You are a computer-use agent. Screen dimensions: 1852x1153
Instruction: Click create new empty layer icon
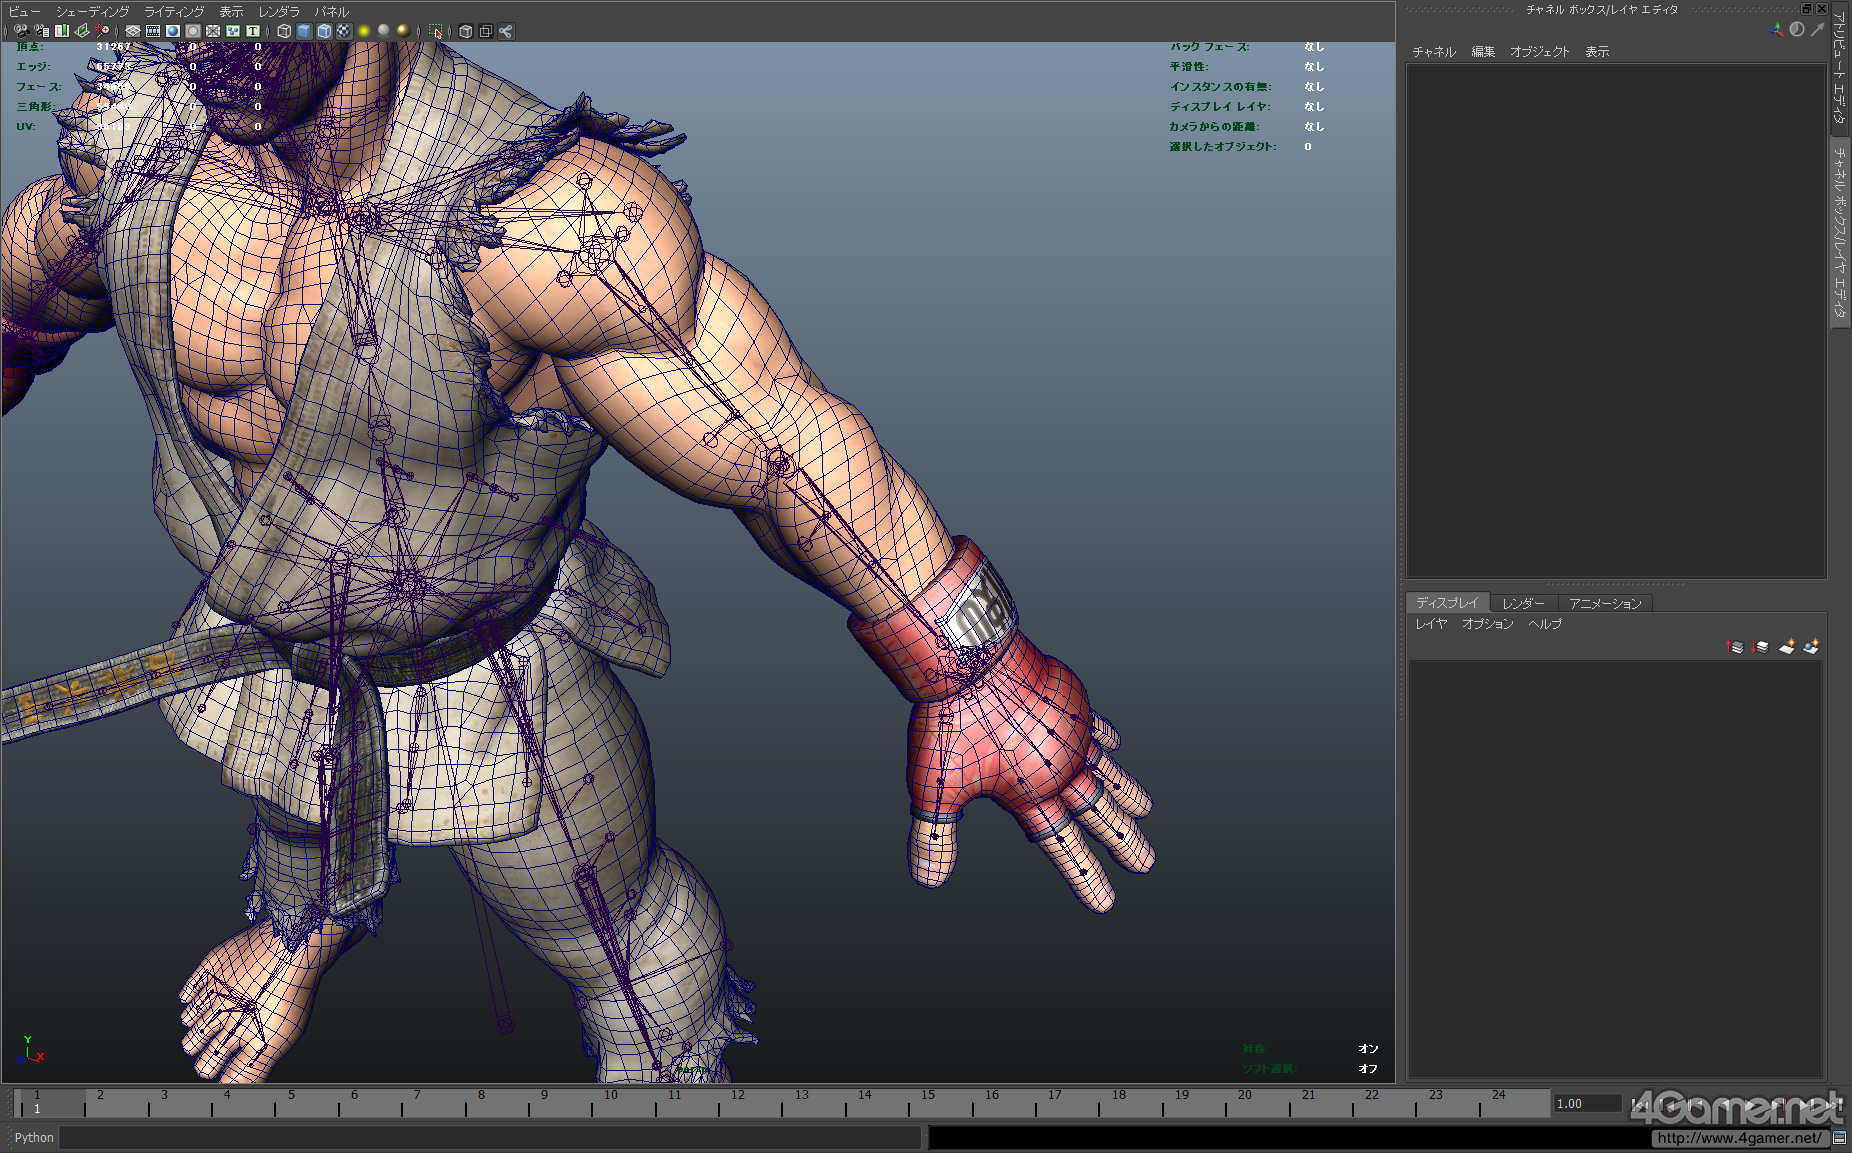click(1786, 647)
